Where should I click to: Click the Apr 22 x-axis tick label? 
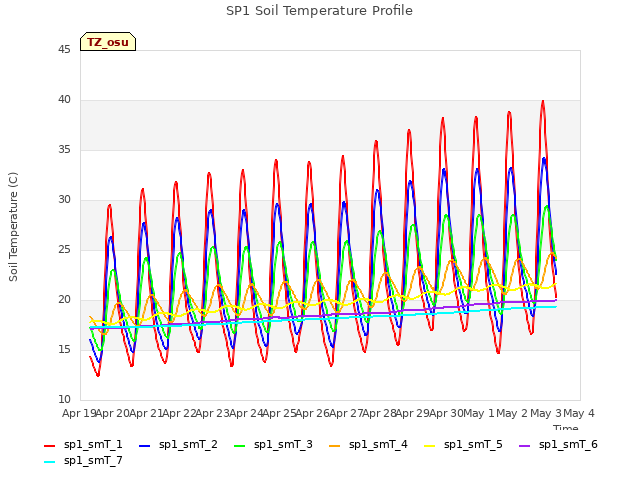(179, 413)
